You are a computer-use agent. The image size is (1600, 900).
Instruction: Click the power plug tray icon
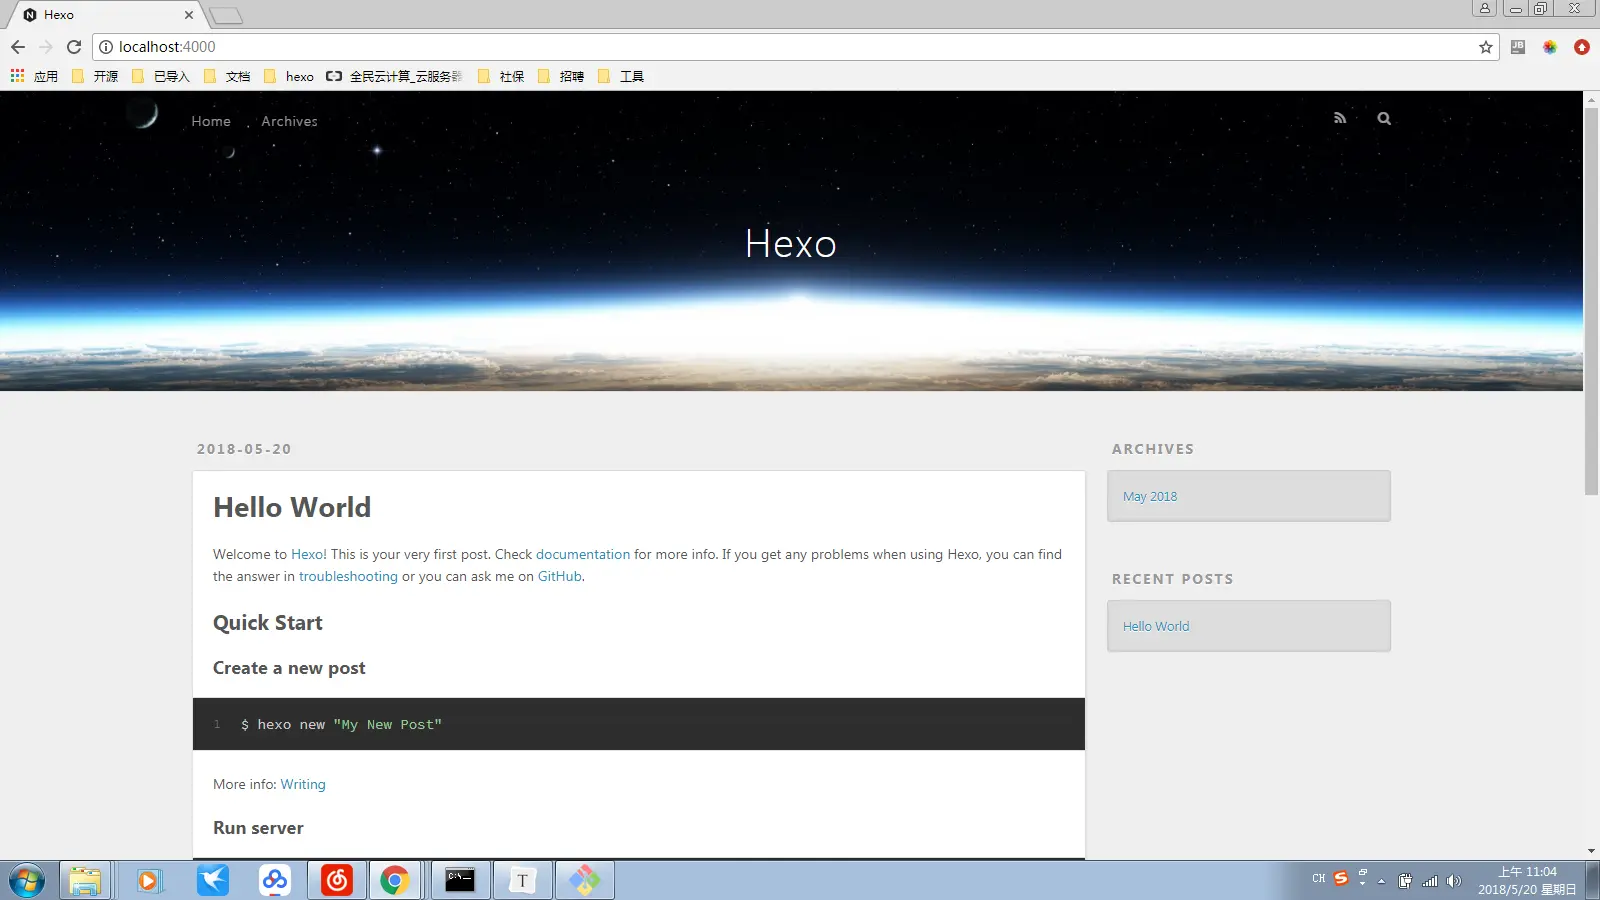(1406, 881)
